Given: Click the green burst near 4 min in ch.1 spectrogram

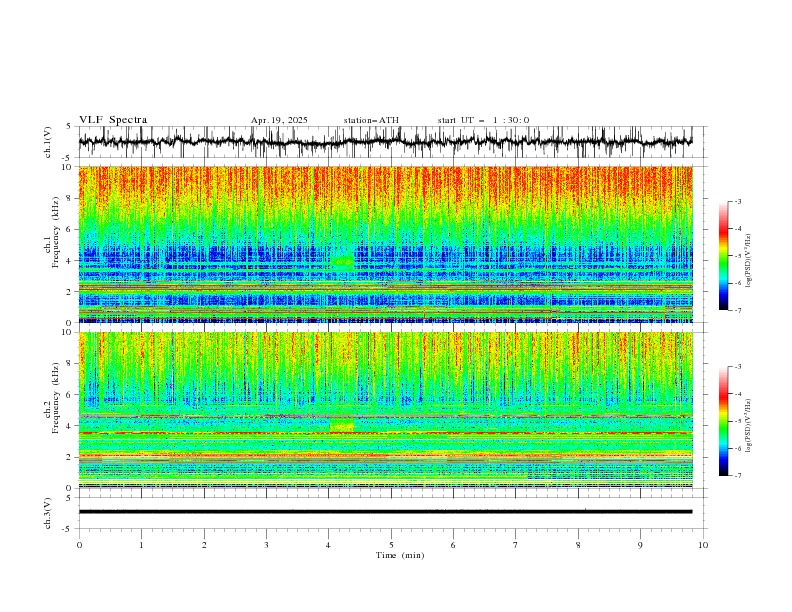Looking at the screenshot, I should click(343, 261).
